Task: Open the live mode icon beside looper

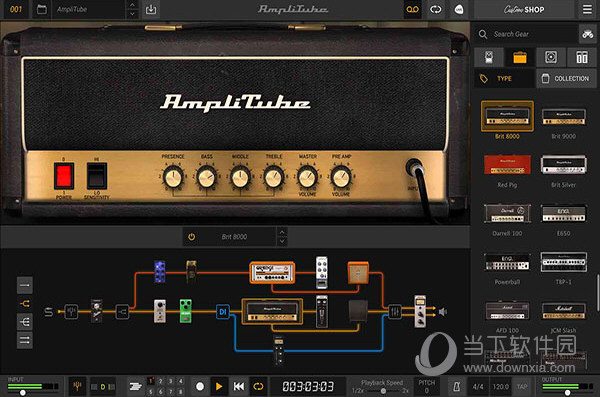Action: coord(458,9)
